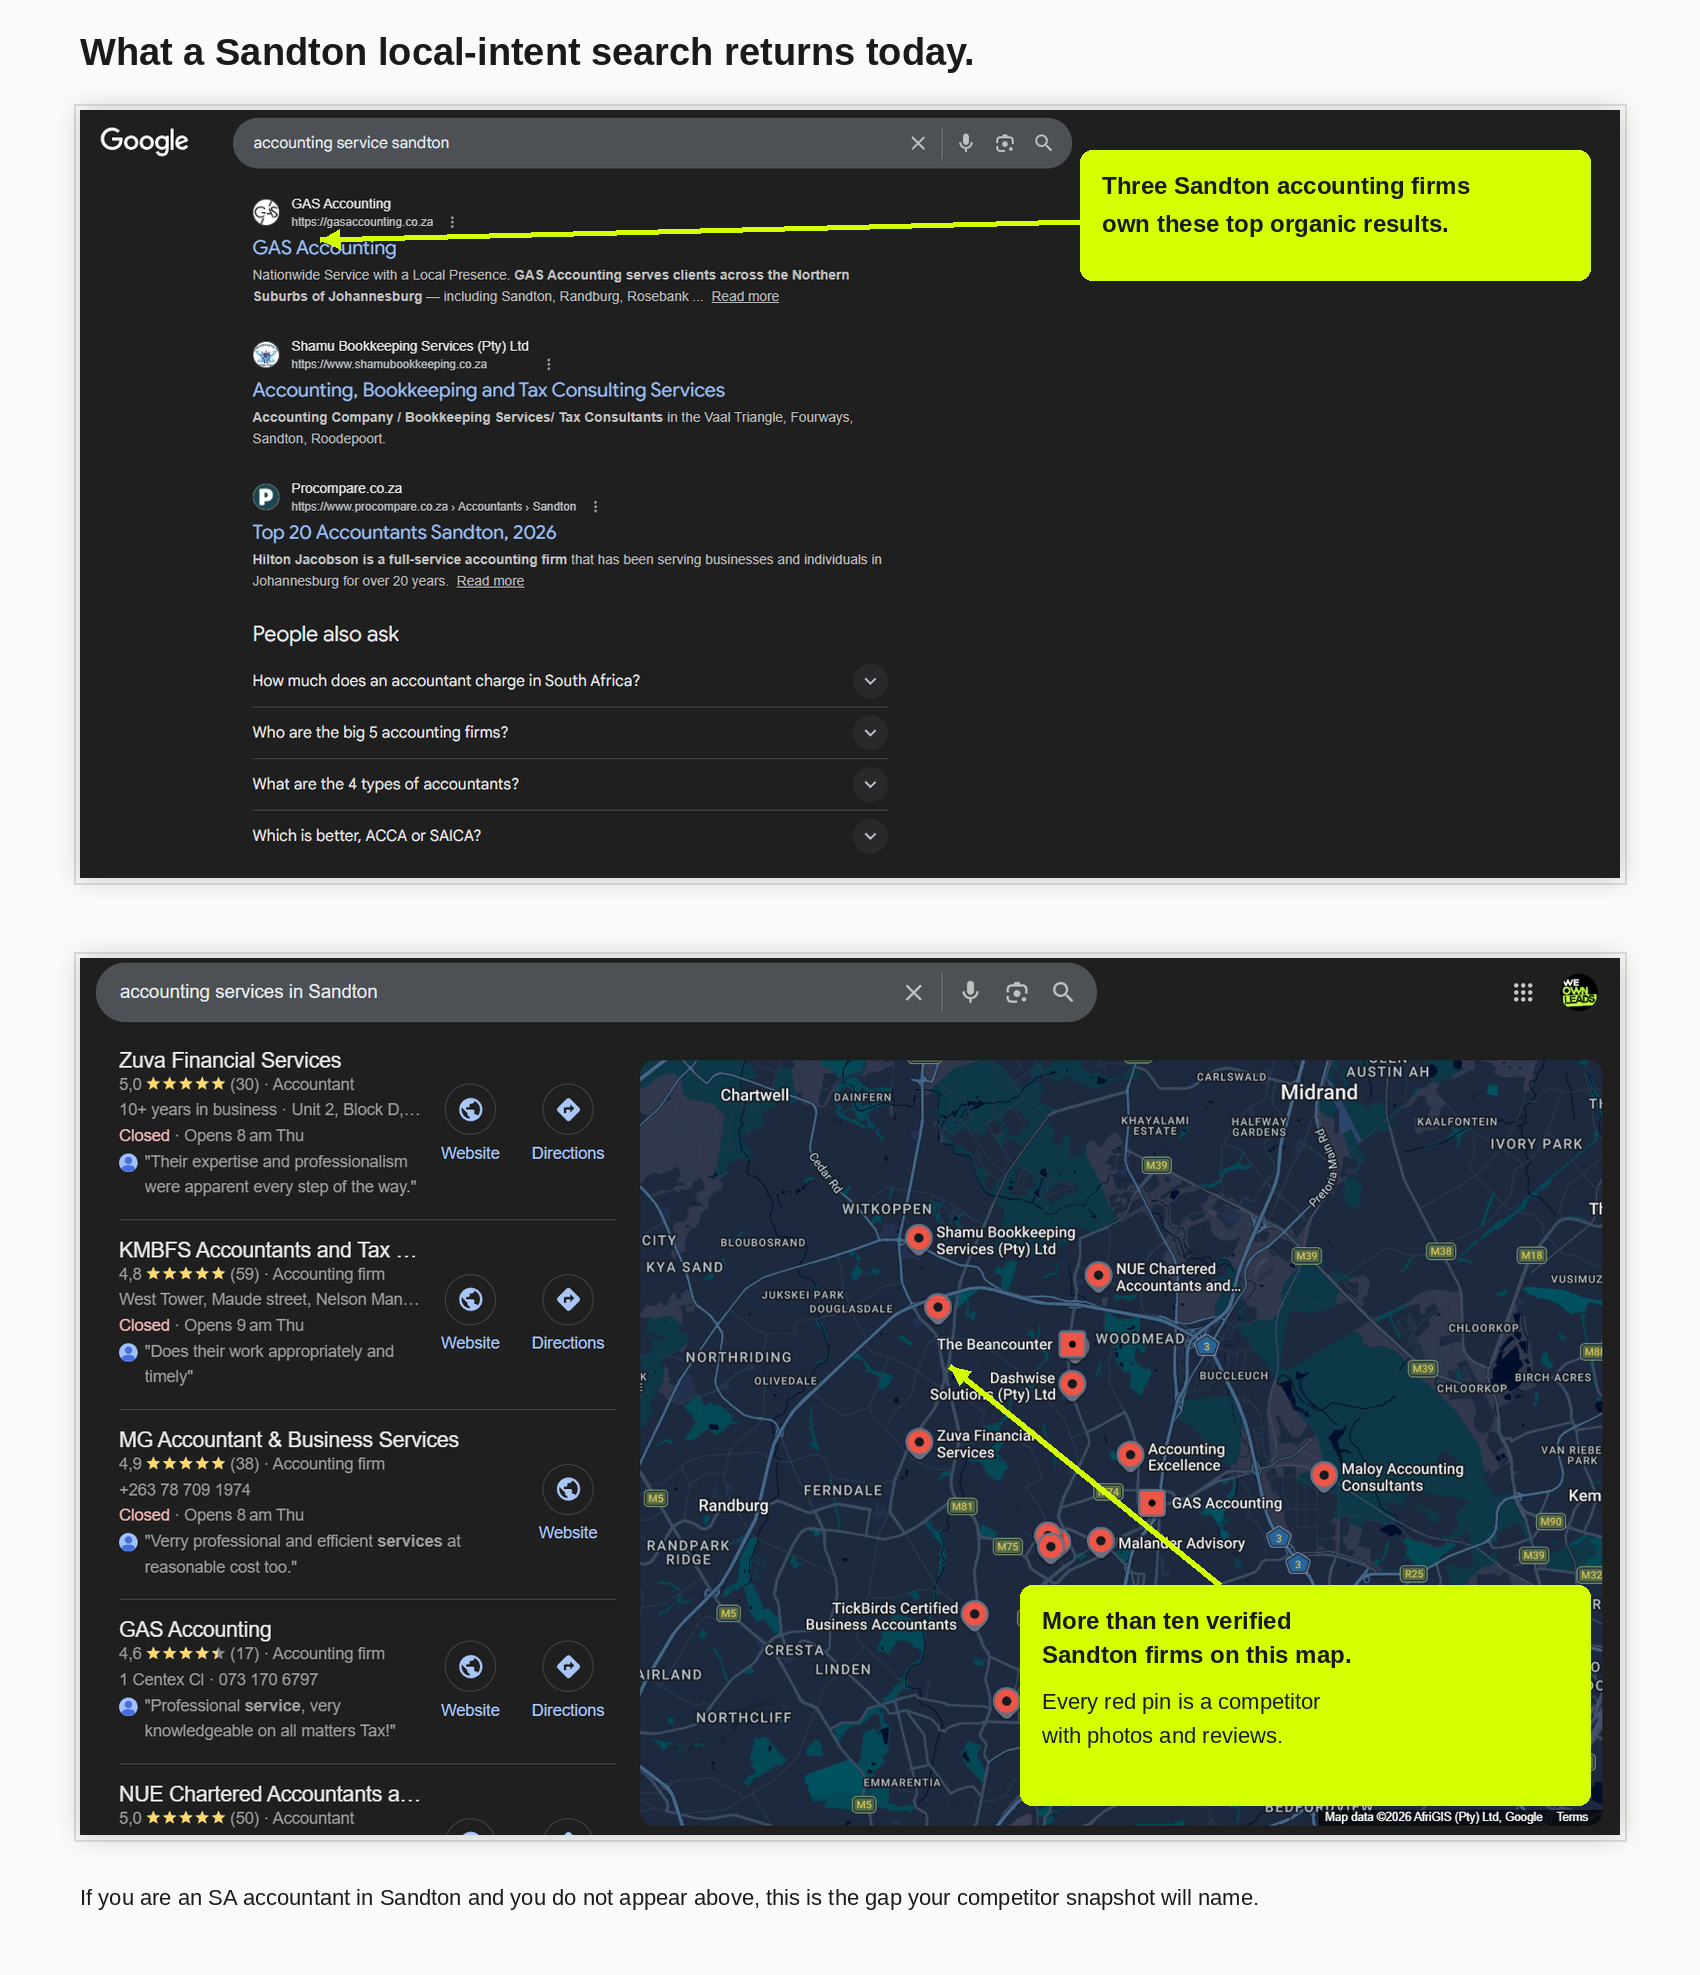The width and height of the screenshot is (1700, 1975).
Task: Open the MG Accountant & Business Services listing title
Action: tap(289, 1440)
